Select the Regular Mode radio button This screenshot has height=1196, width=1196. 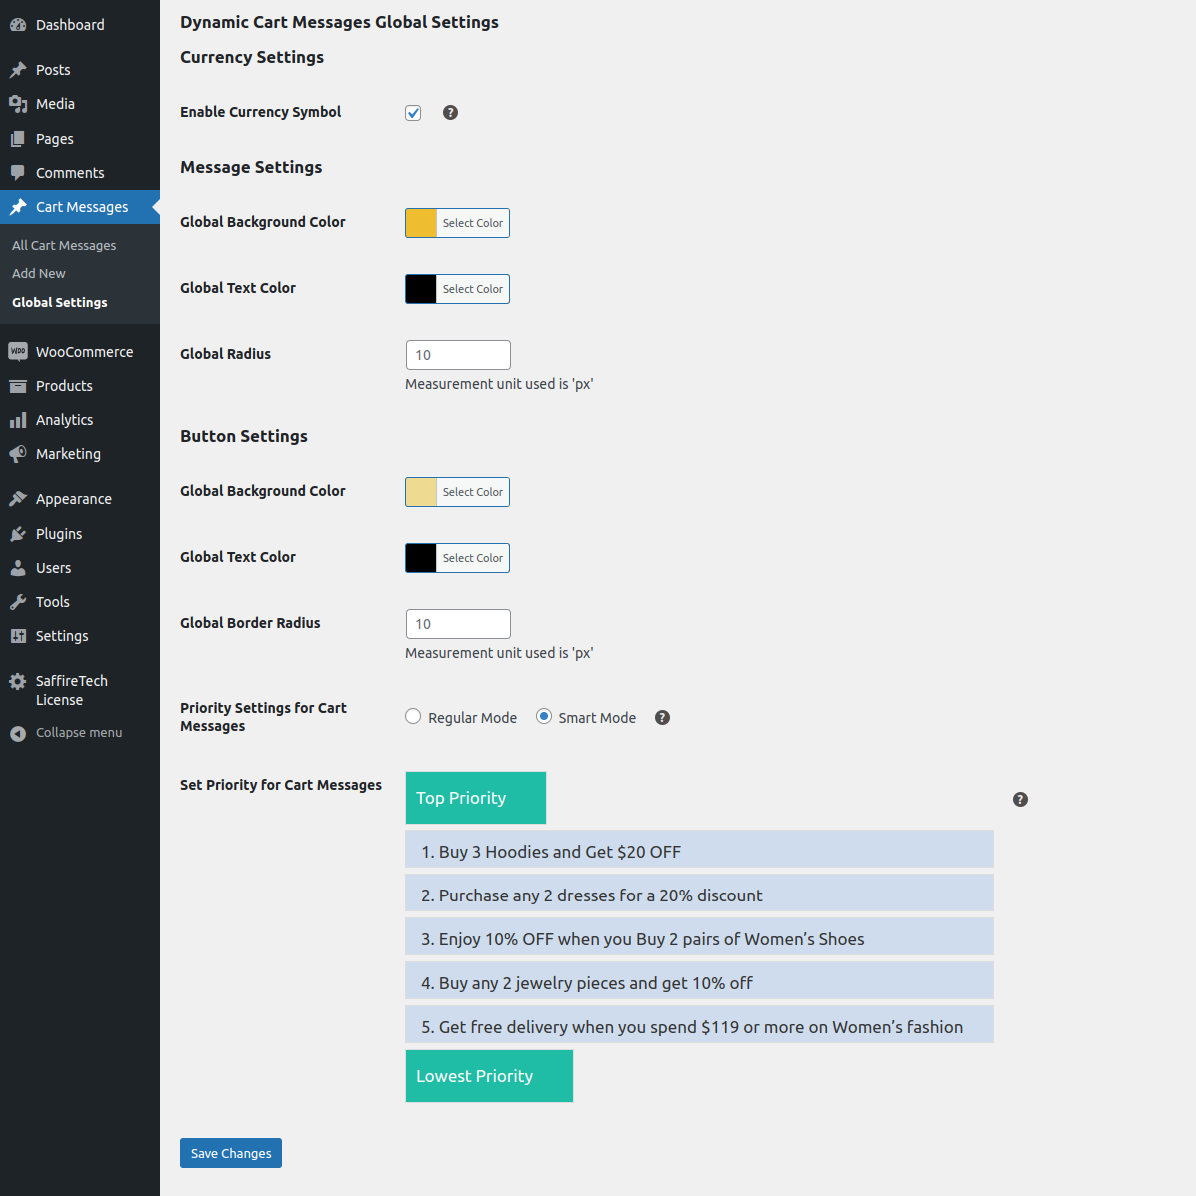413,717
